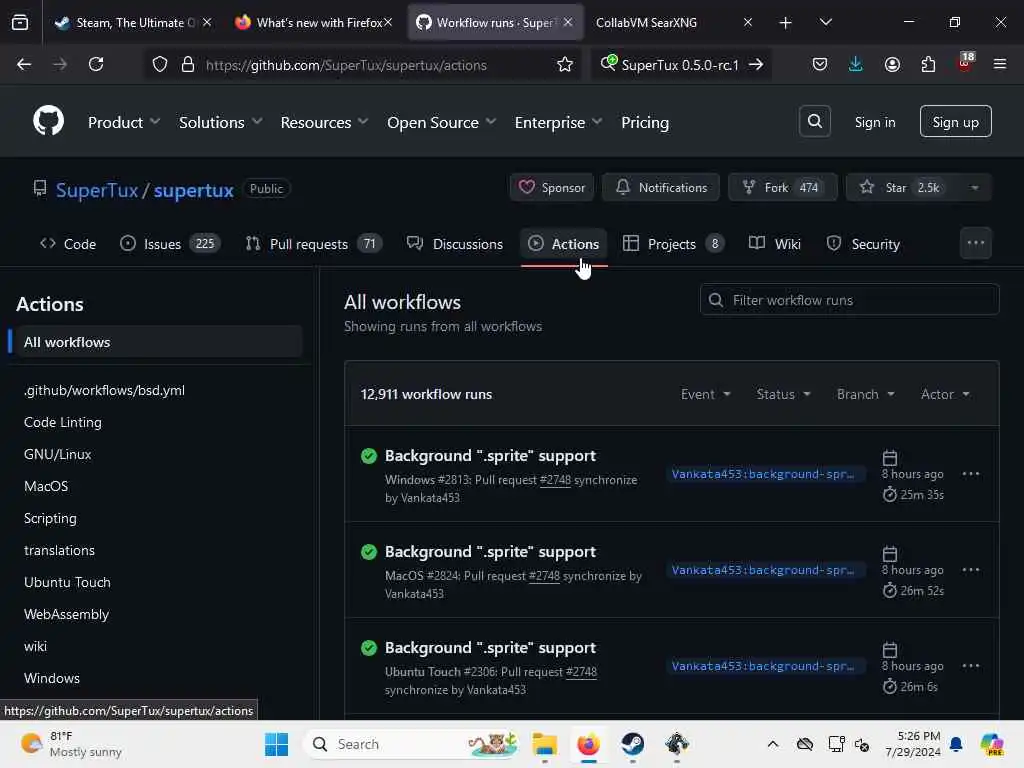This screenshot has height=768, width=1024.
Task: Select the Ubuntu Touch workflow in the sidebar
Action: [x=67, y=582]
